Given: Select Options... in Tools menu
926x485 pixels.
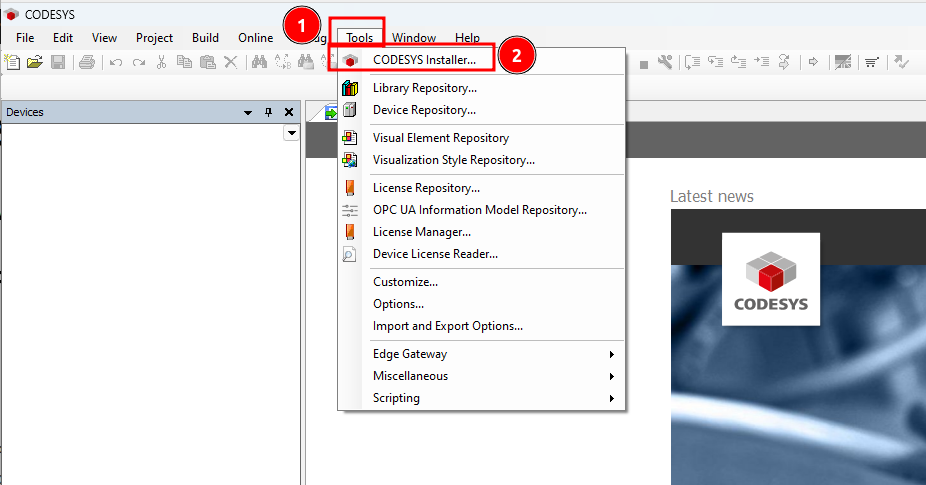Looking at the screenshot, I should [x=482, y=304].
